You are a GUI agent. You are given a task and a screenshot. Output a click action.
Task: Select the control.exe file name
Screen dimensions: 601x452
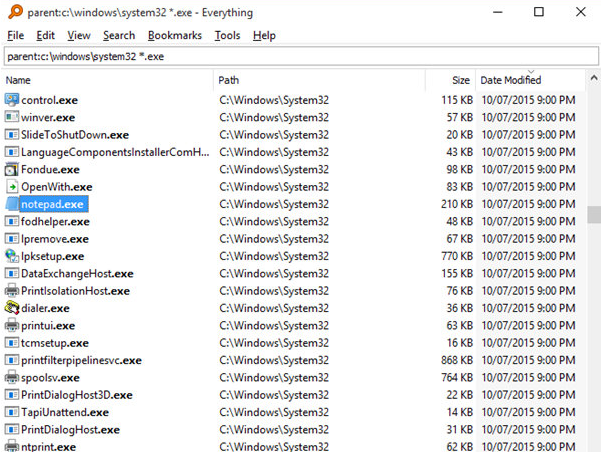(x=49, y=100)
